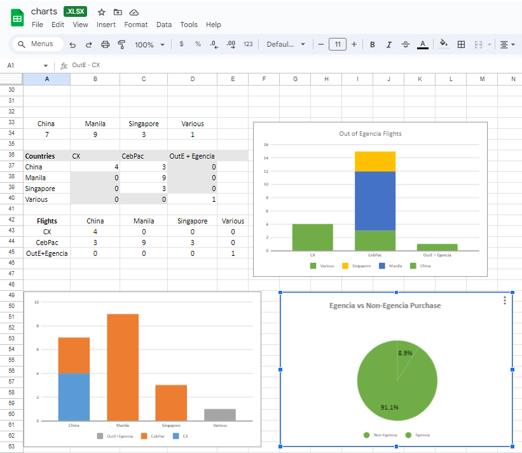Image resolution: width=522 pixels, height=453 pixels.
Task: Click the blue Manila bar segment
Action: 375,201
